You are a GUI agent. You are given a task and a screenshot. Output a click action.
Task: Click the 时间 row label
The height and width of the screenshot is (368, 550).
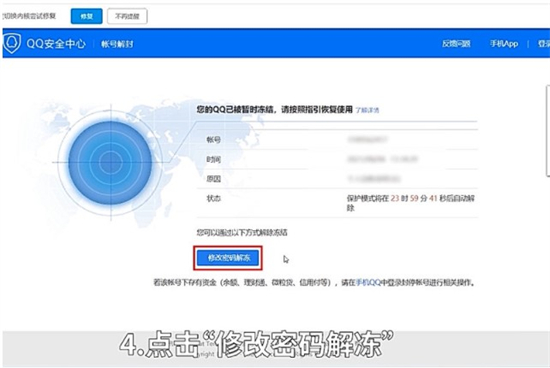(213, 160)
